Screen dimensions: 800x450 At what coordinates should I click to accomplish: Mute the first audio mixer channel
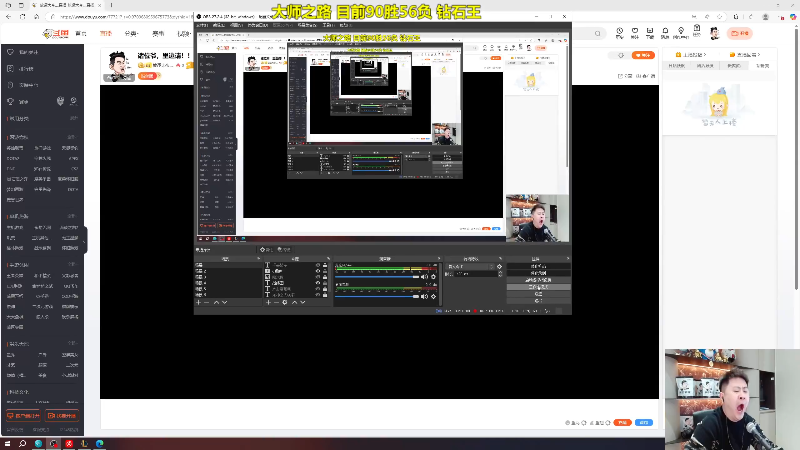pos(424,277)
